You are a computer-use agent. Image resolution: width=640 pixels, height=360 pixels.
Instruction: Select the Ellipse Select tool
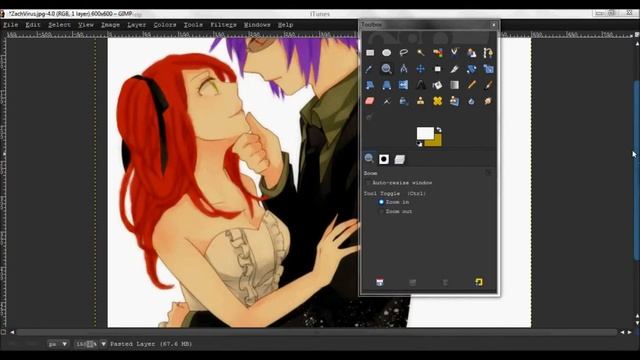pyautogui.click(x=387, y=53)
